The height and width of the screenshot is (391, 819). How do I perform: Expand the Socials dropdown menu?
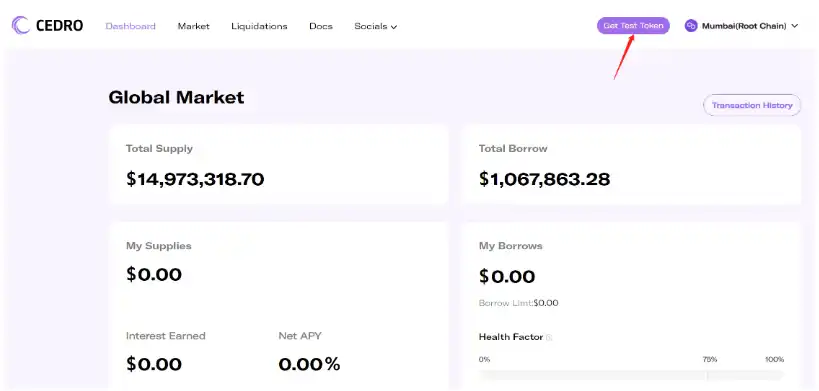376,26
